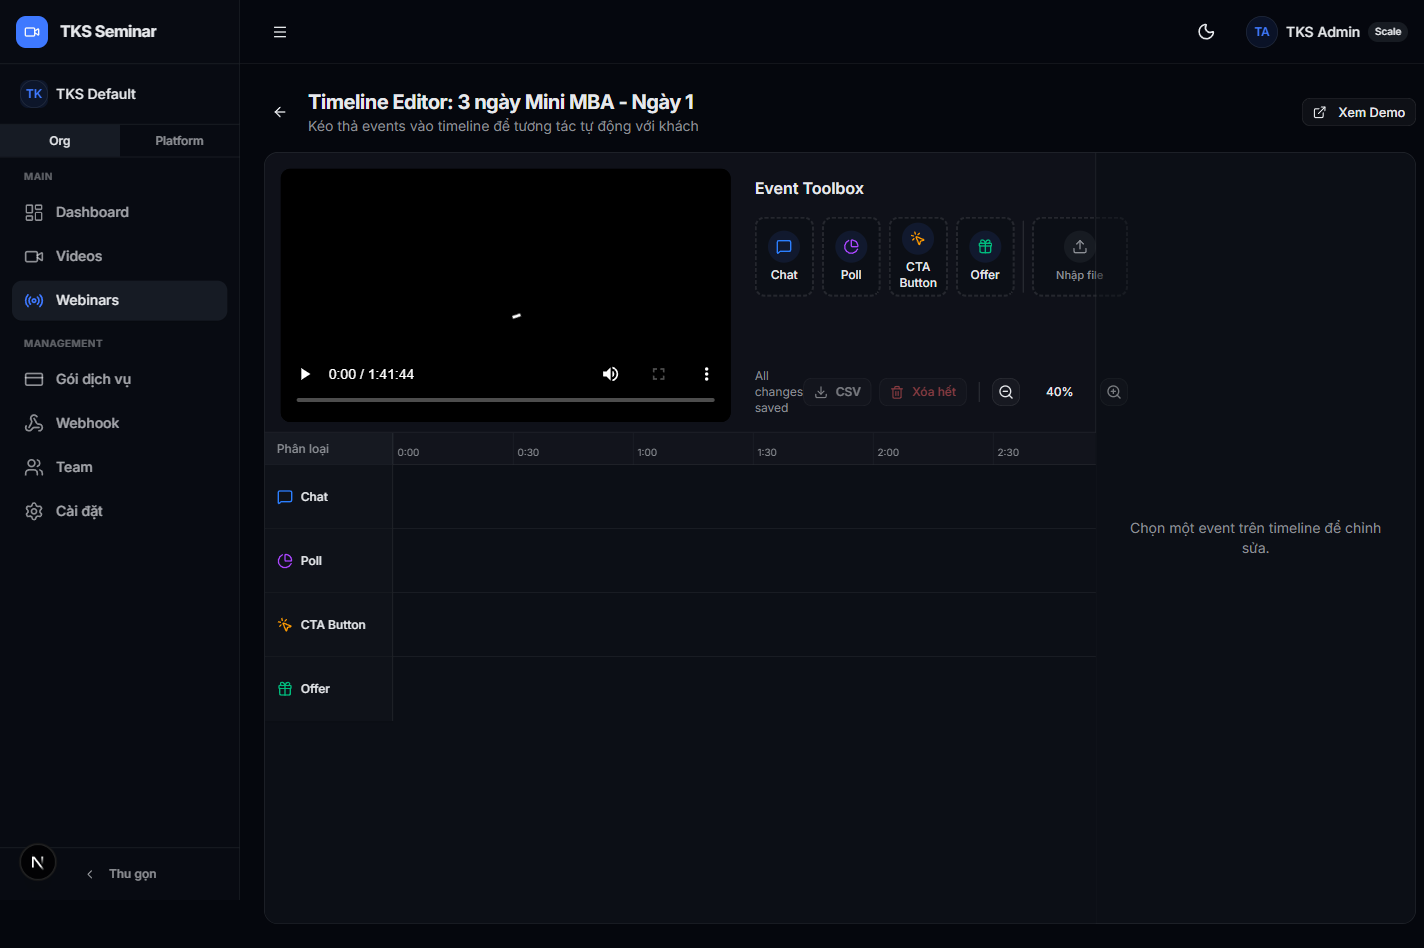Zoom out the timeline with the minus magnifier
The width and height of the screenshot is (1424, 948).
tap(1006, 392)
